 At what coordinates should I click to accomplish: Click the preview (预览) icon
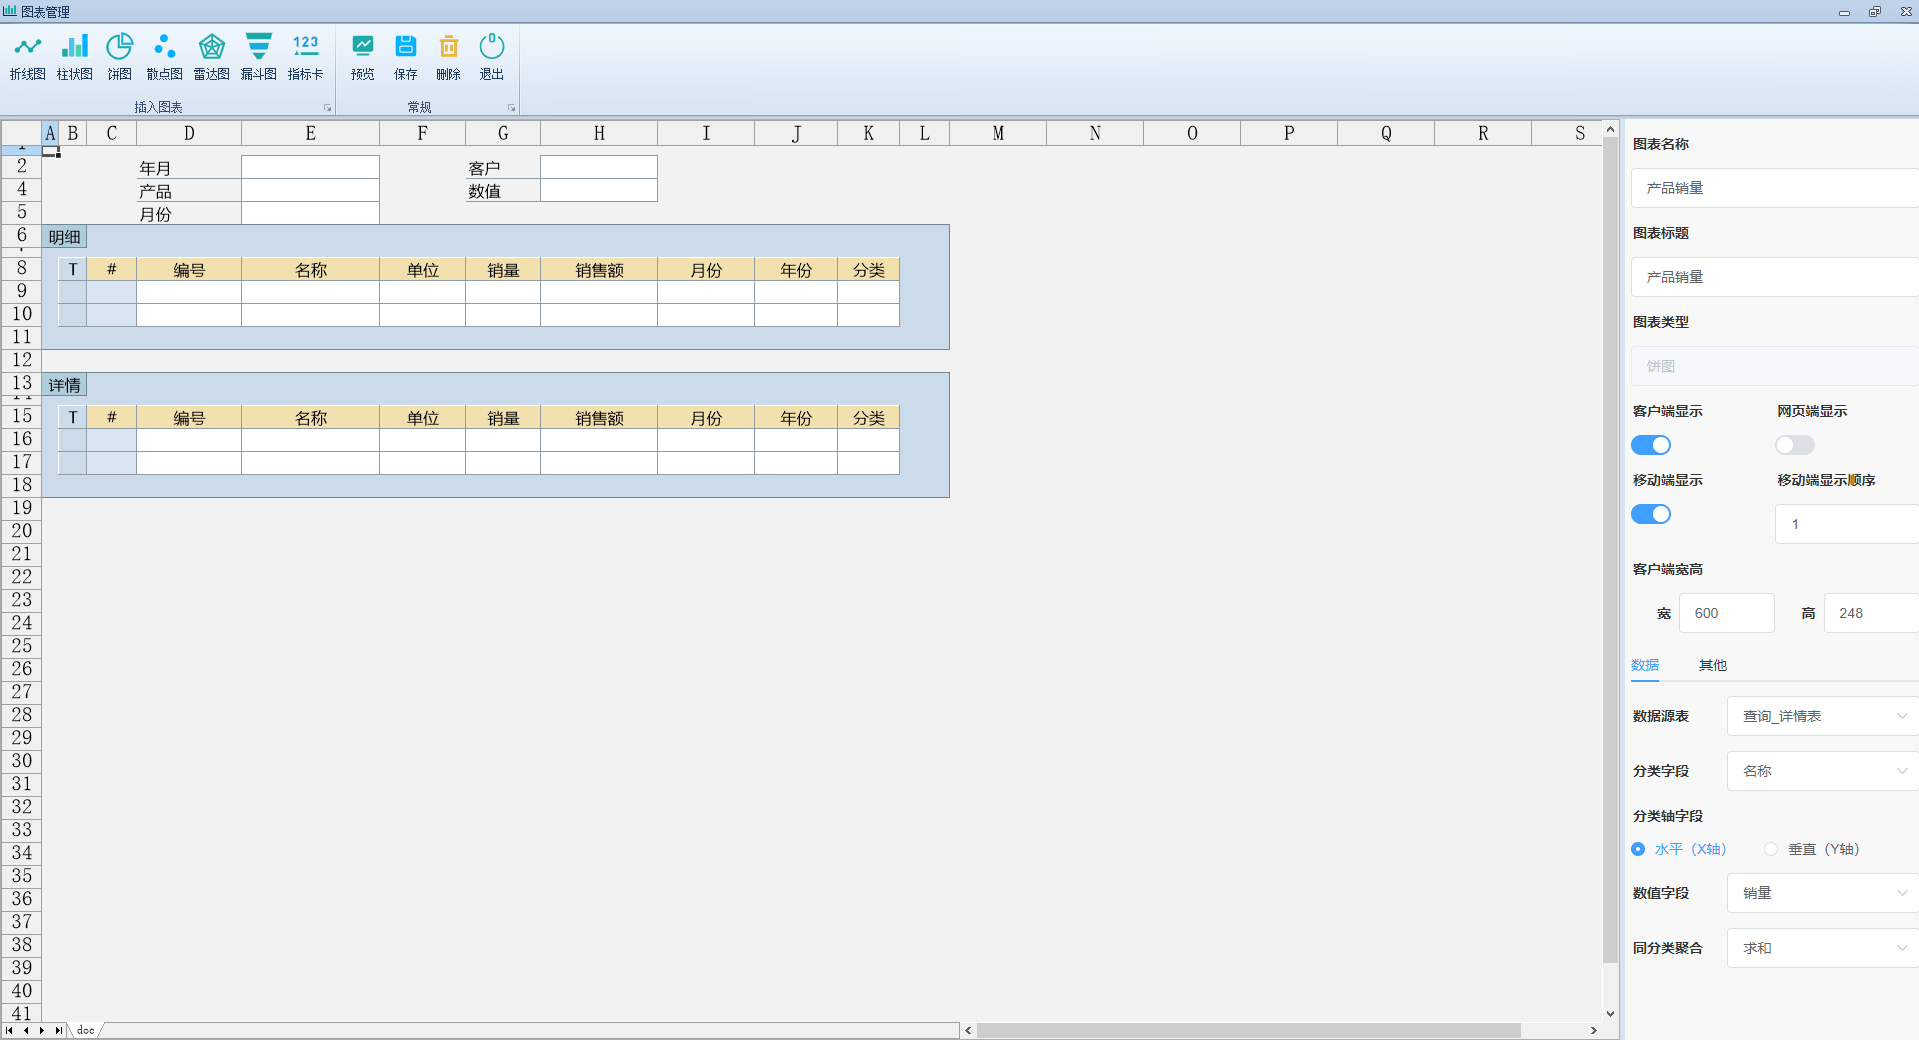click(x=362, y=56)
